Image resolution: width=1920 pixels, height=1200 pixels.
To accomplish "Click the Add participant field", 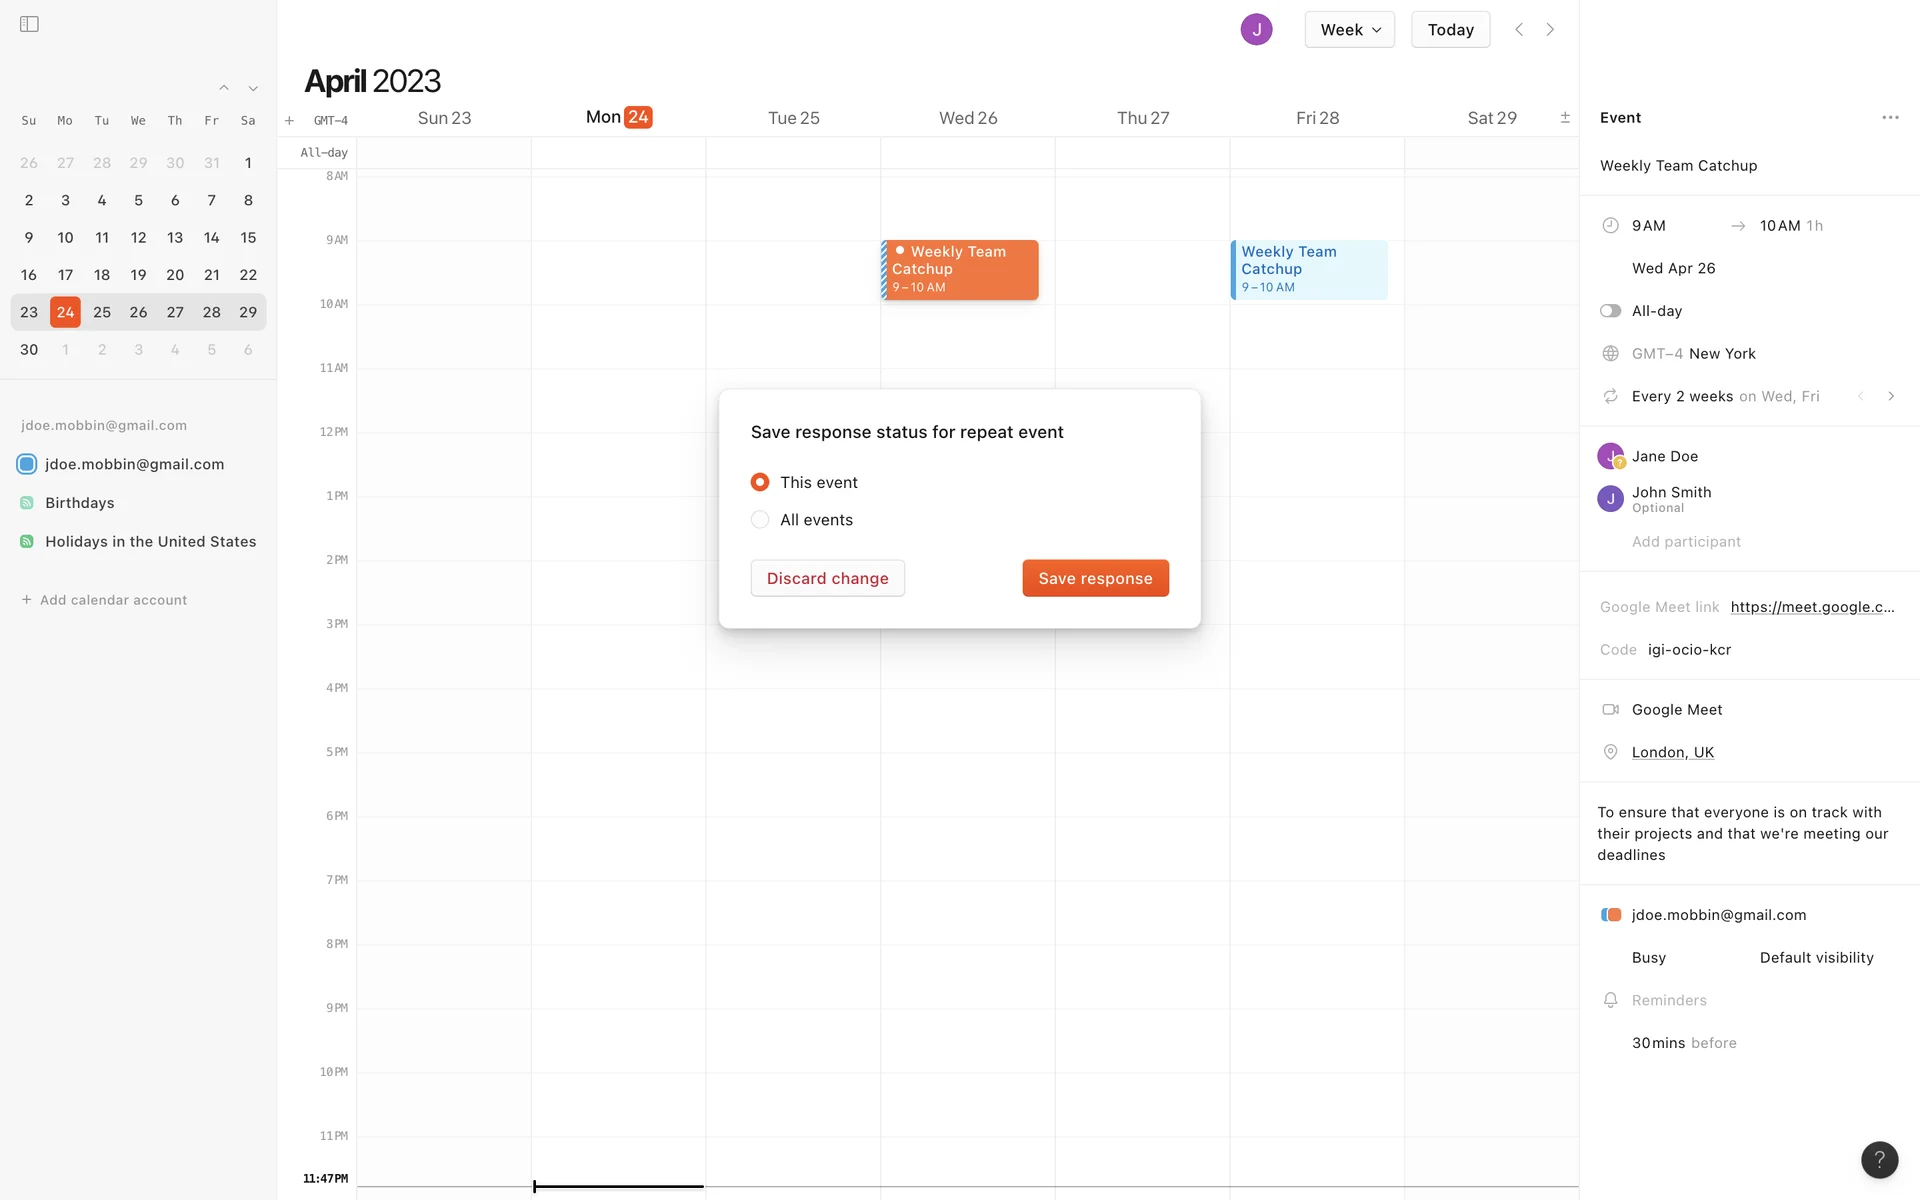I will (x=1686, y=542).
